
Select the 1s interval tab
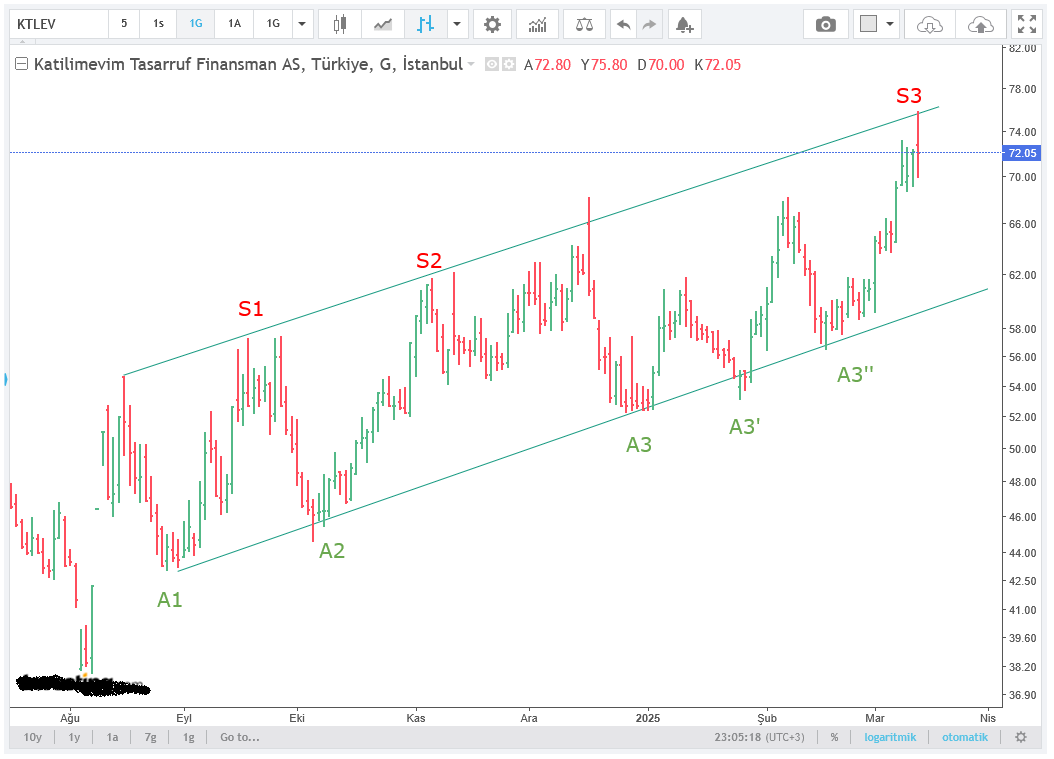158,24
